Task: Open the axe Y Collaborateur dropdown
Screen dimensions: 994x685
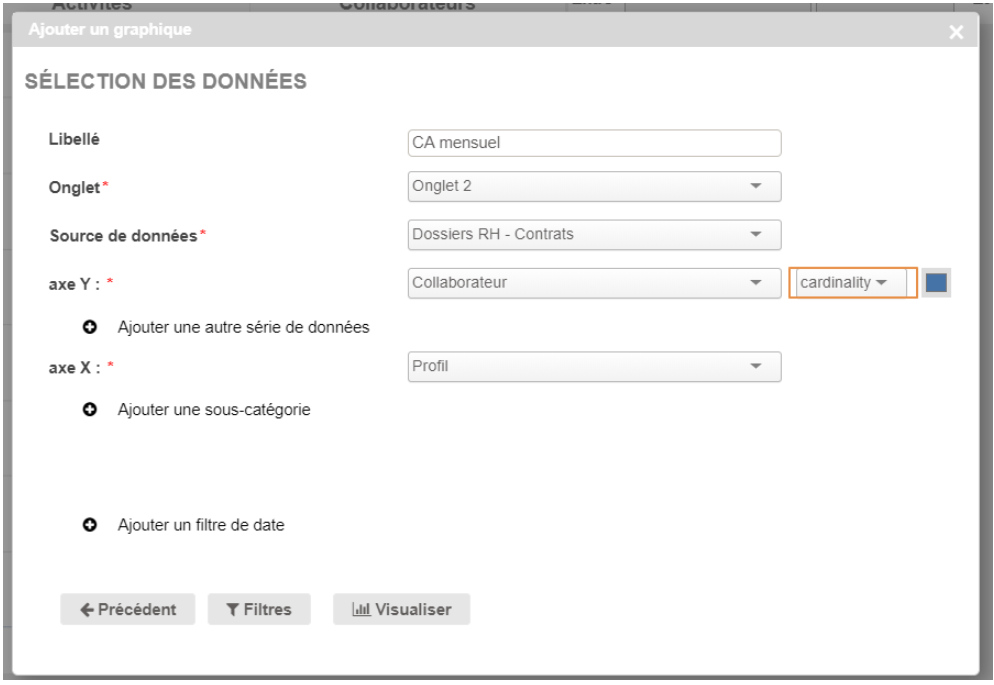Action: (x=594, y=283)
